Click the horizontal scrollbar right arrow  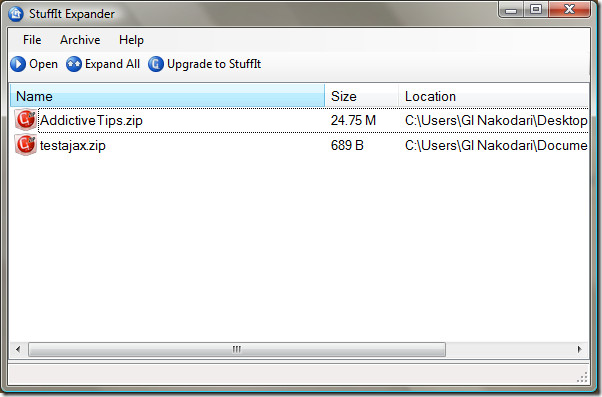pyautogui.click(x=580, y=349)
